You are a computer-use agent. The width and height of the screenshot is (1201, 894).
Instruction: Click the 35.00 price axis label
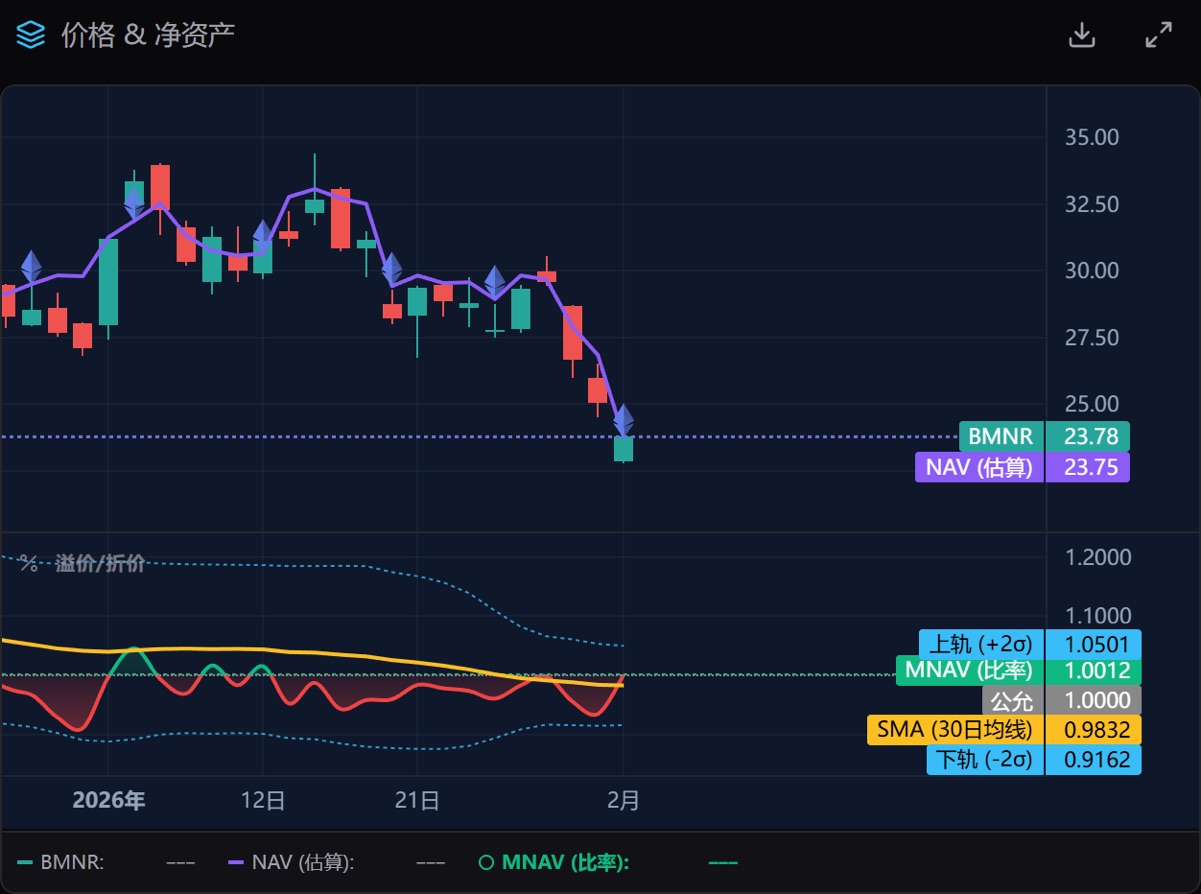pos(1090,137)
